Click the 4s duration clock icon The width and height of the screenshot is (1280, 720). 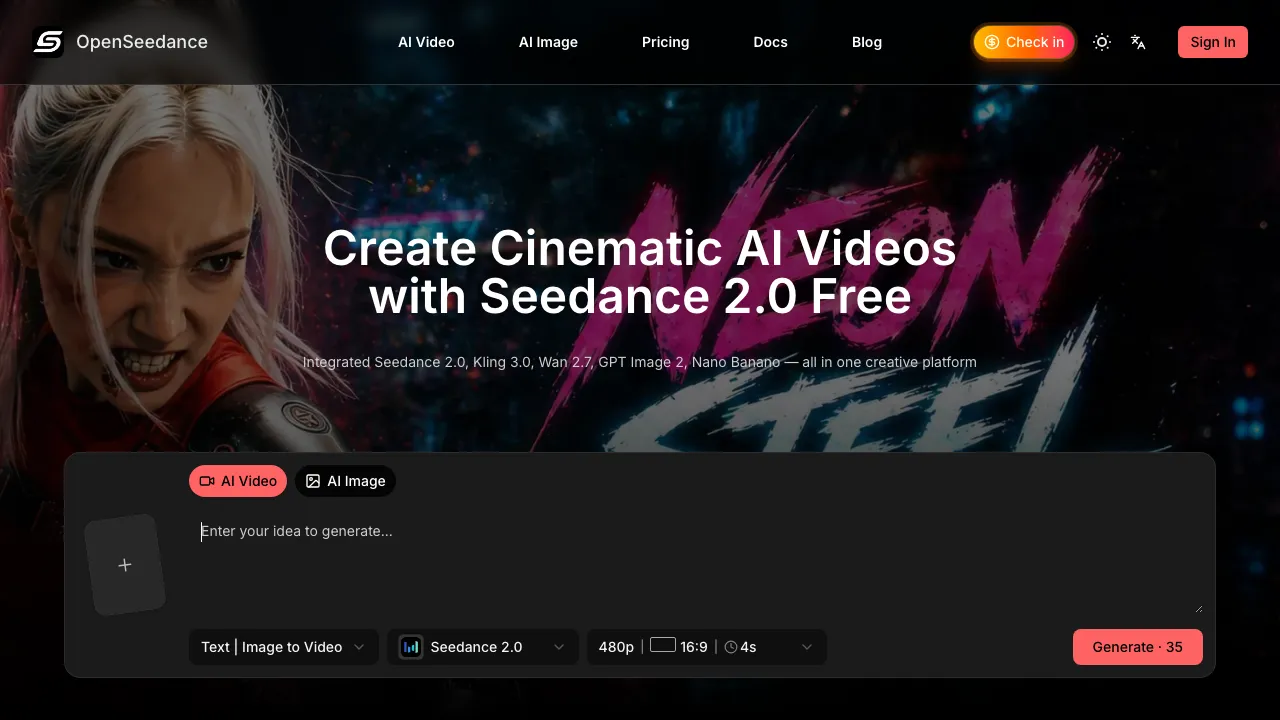pyautogui.click(x=731, y=647)
